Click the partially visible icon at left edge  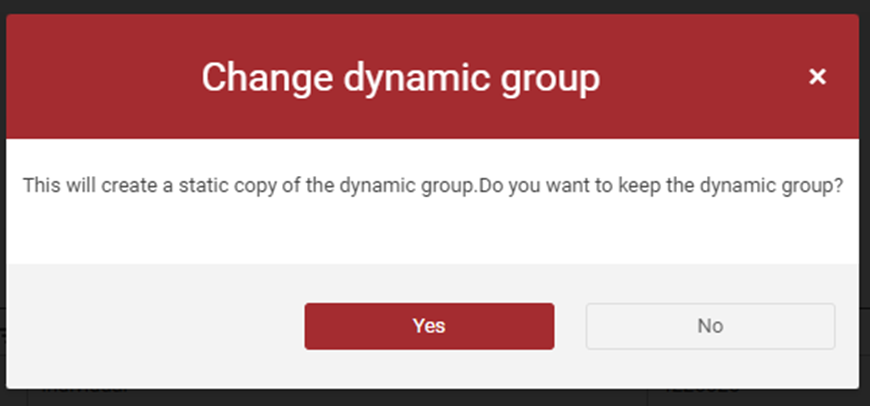pyautogui.click(x=2, y=333)
